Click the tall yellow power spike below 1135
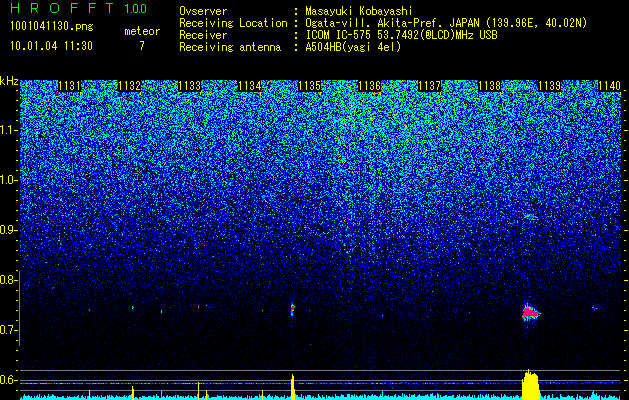The image size is (629, 400). [x=293, y=387]
